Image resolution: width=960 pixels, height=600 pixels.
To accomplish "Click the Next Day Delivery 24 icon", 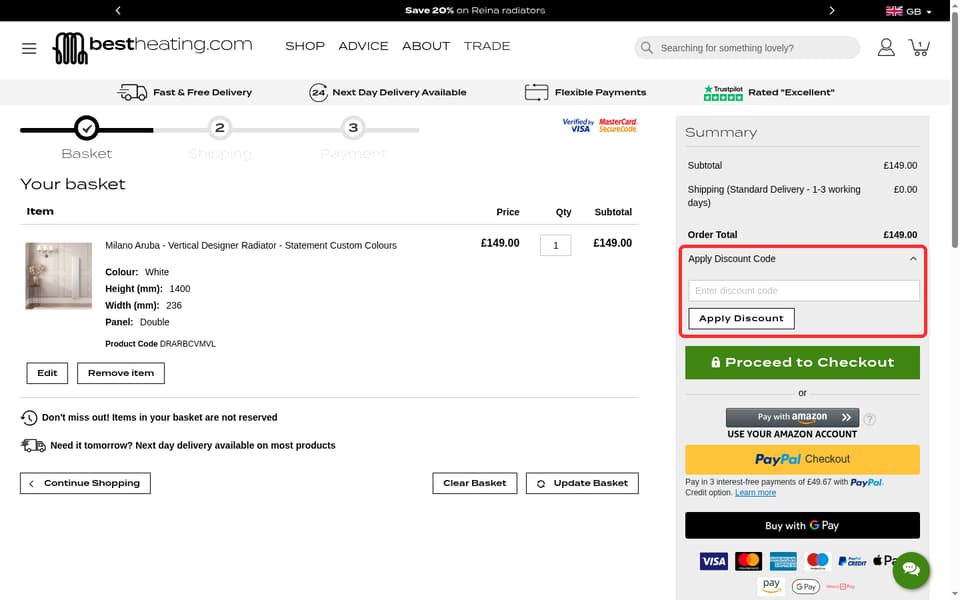I will point(318,92).
